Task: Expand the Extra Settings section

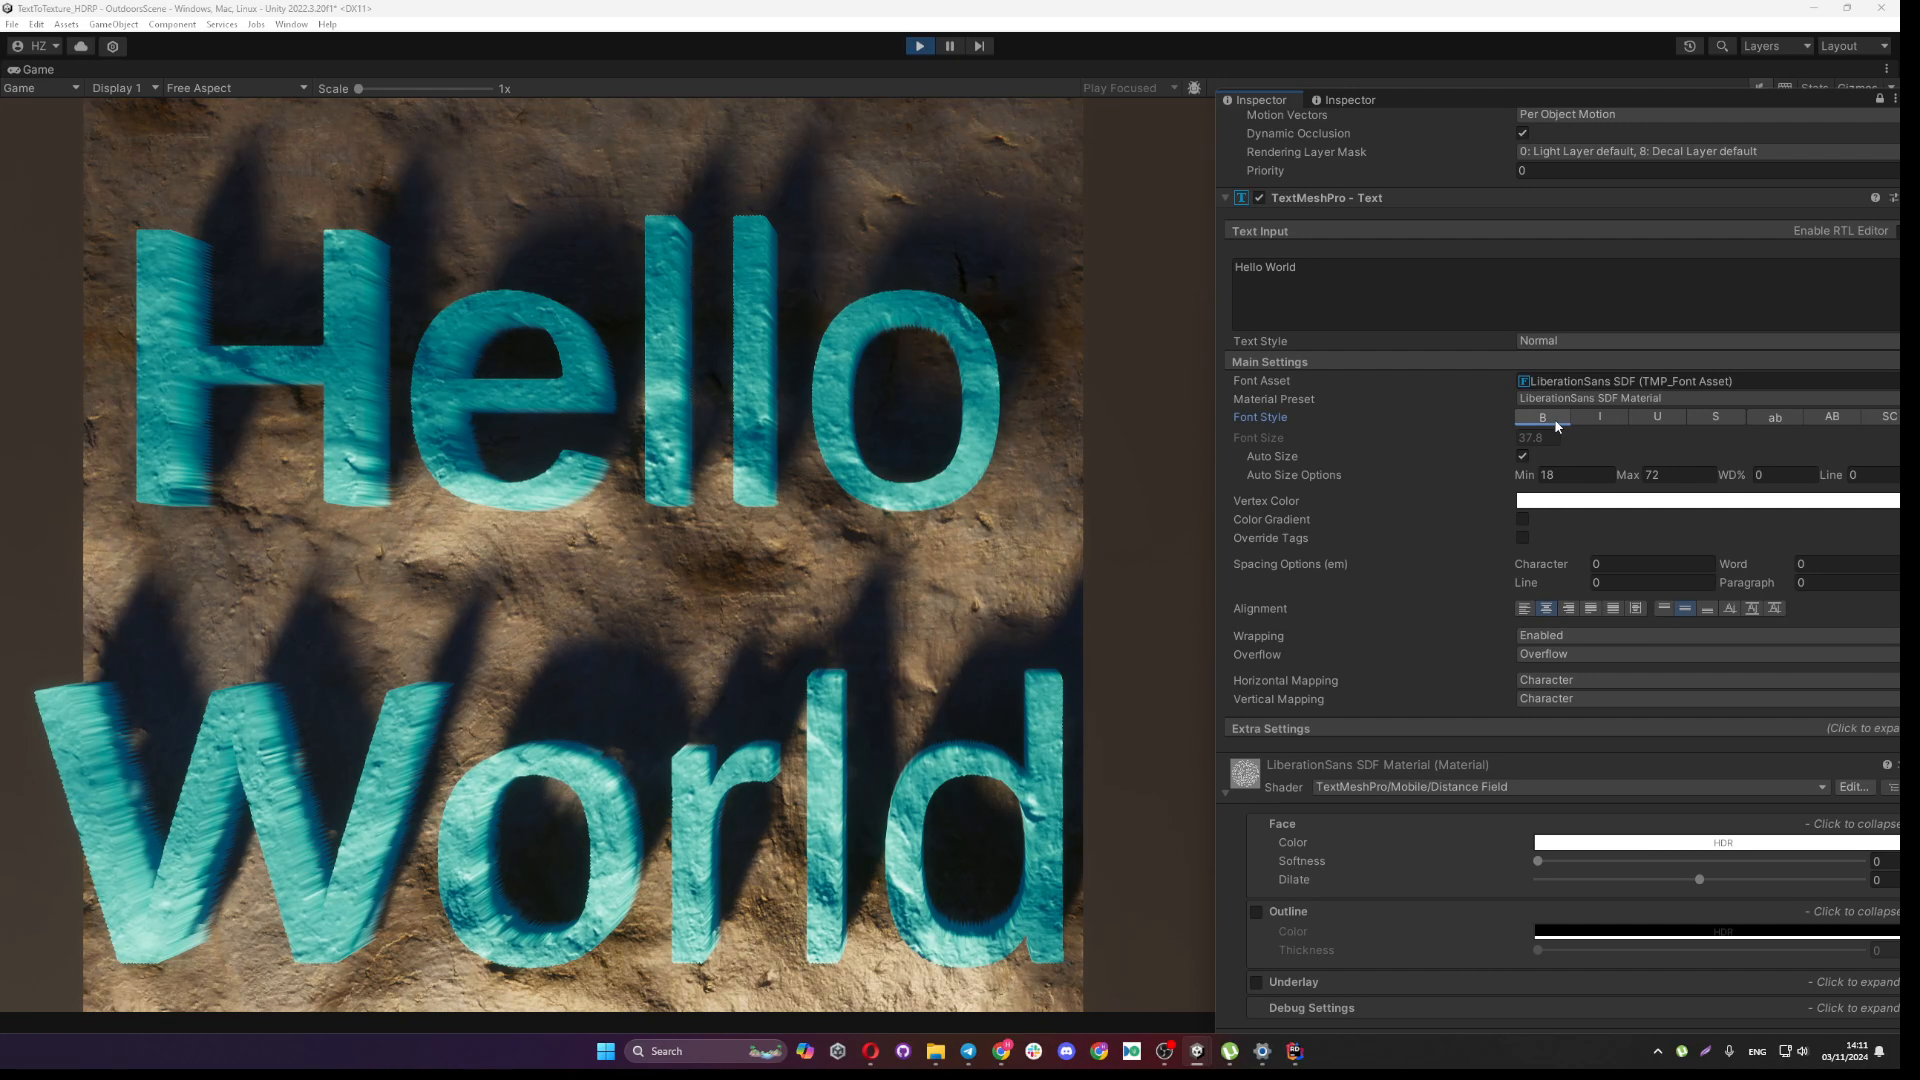Action: click(1560, 729)
